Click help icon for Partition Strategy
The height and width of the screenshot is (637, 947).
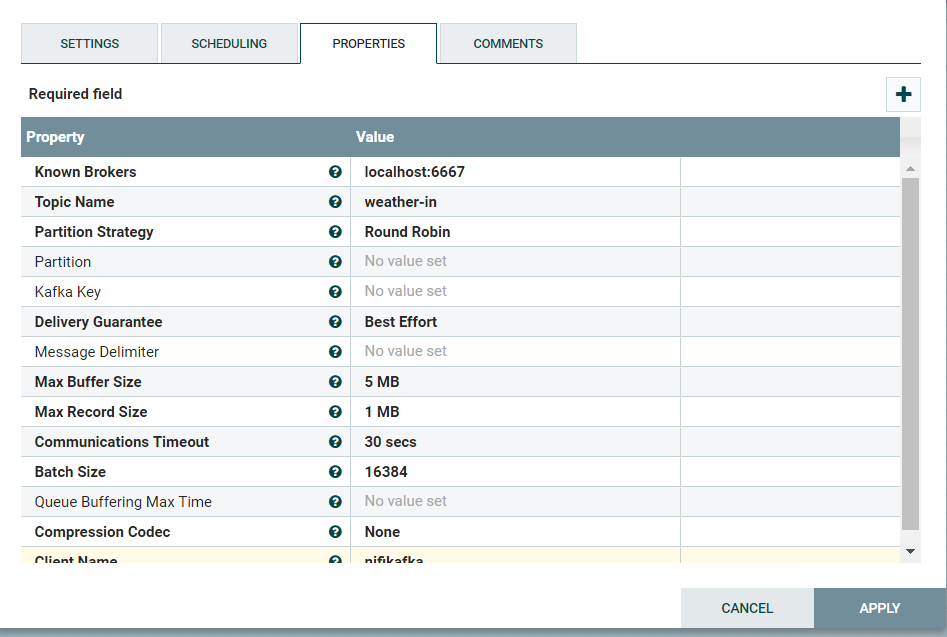(335, 232)
